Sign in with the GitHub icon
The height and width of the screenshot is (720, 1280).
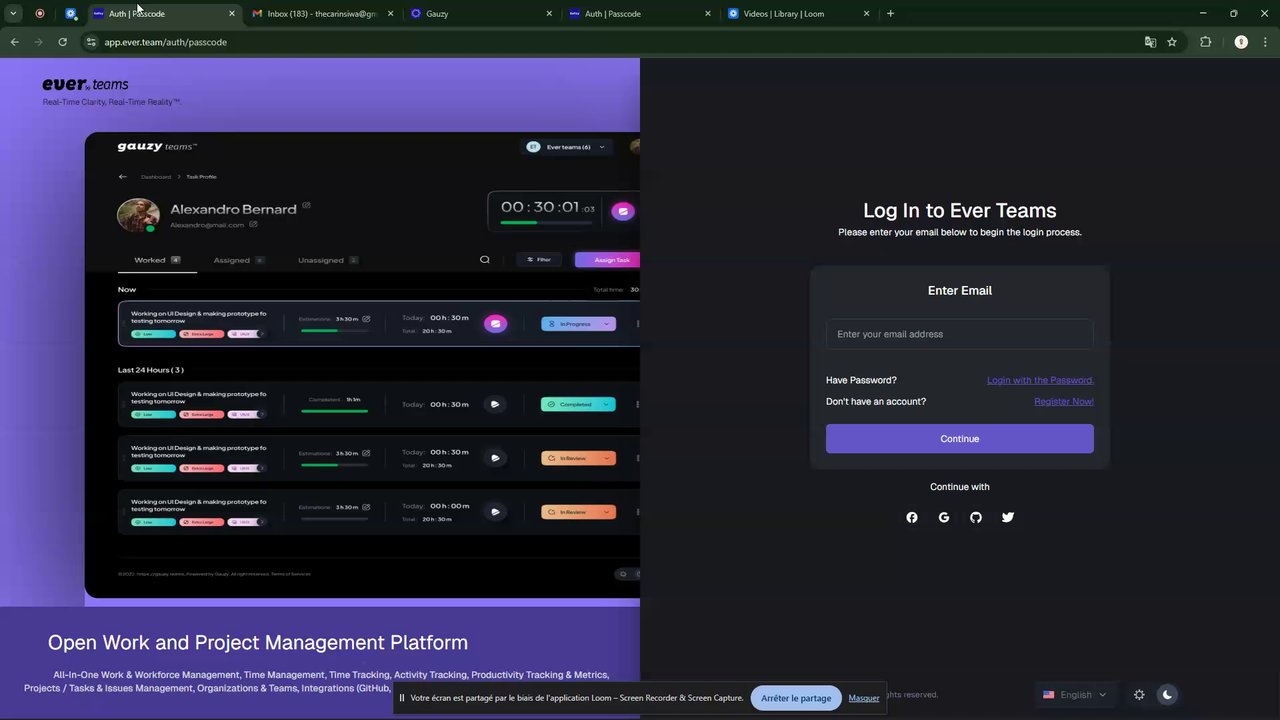click(976, 517)
